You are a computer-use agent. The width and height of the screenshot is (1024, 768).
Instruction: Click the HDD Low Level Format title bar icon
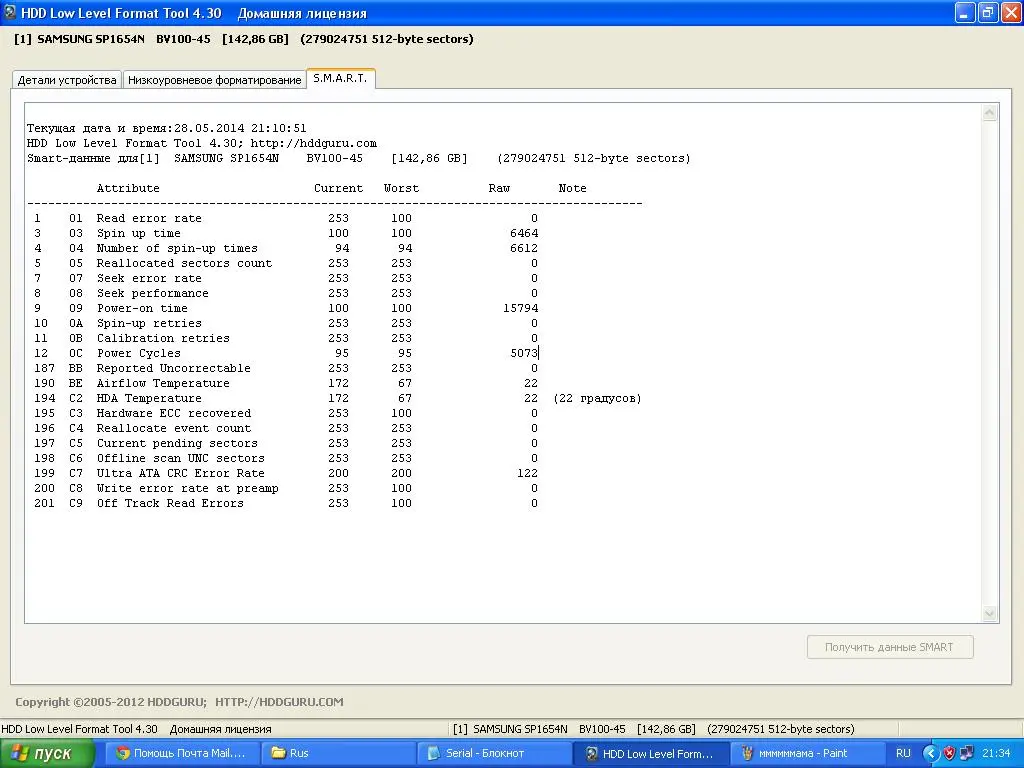point(10,12)
